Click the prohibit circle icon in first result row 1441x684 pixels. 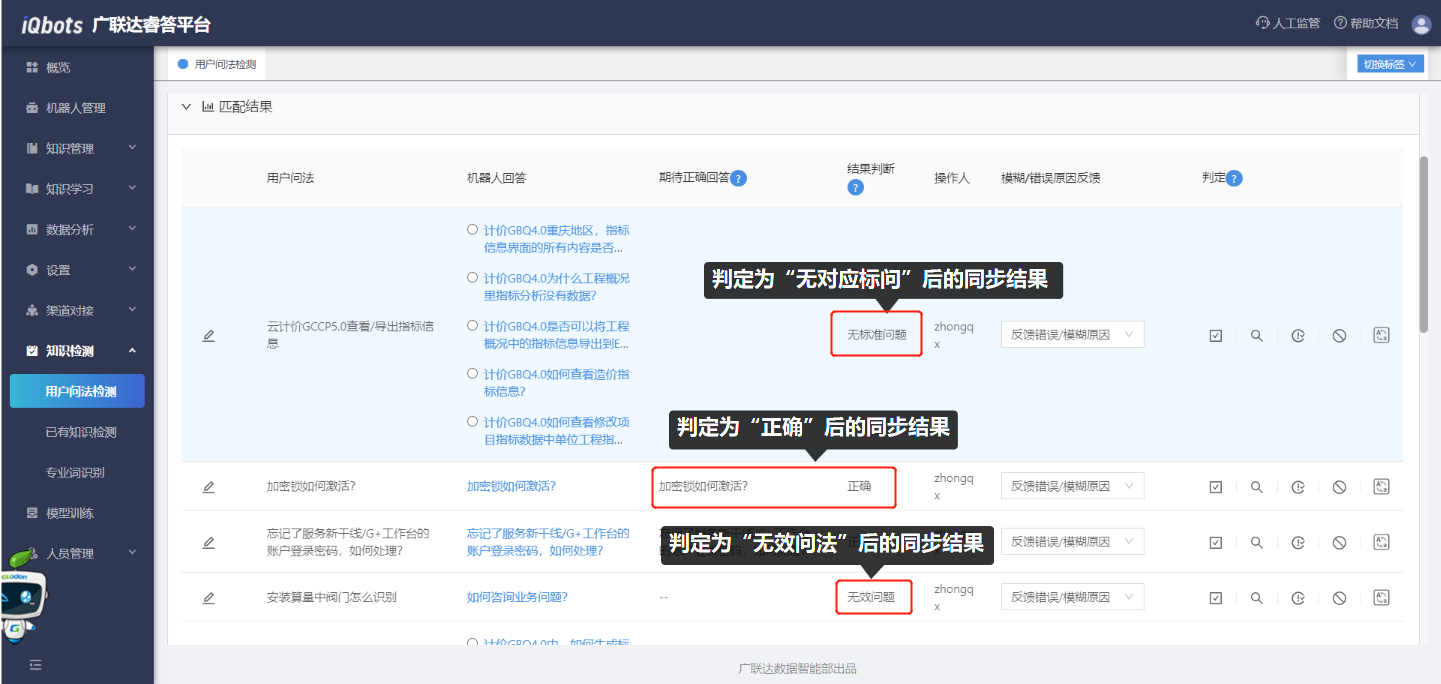pyautogui.click(x=1339, y=336)
